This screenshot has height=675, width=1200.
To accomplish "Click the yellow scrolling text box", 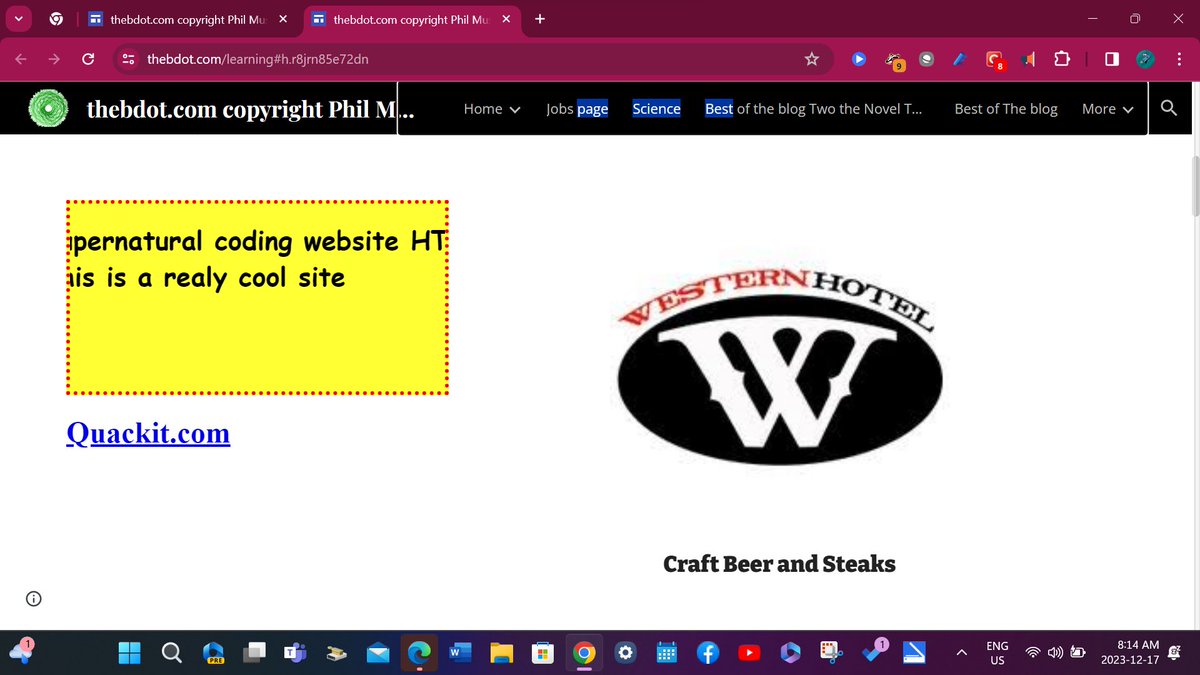I will coord(257,297).
